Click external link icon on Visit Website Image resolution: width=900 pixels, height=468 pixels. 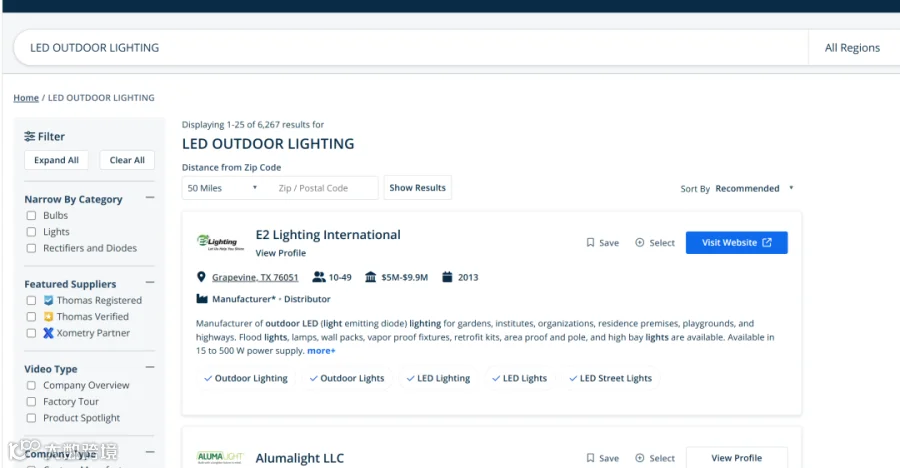(x=767, y=242)
